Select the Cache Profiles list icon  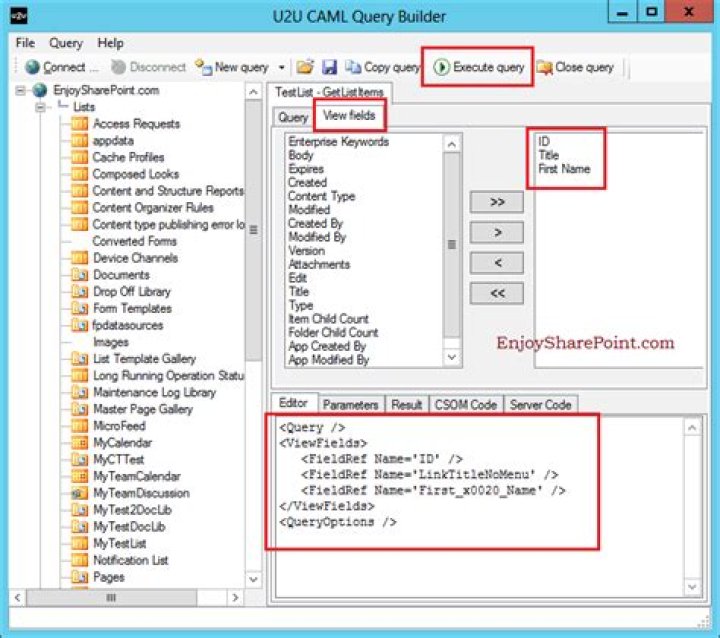tap(79, 157)
